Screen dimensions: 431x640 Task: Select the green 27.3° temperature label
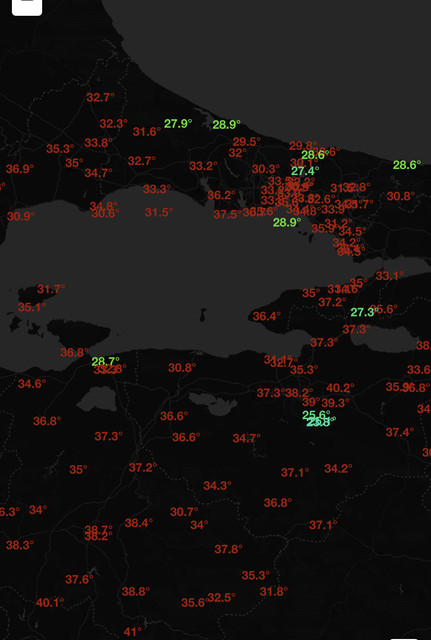364,313
